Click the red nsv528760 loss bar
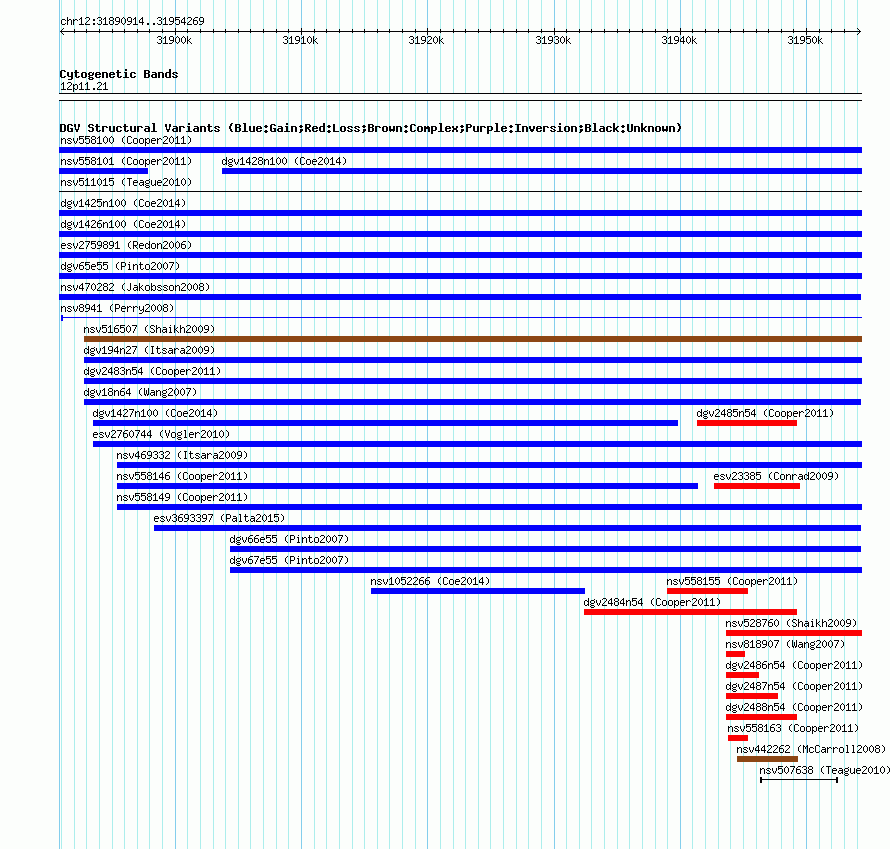 click(794, 633)
